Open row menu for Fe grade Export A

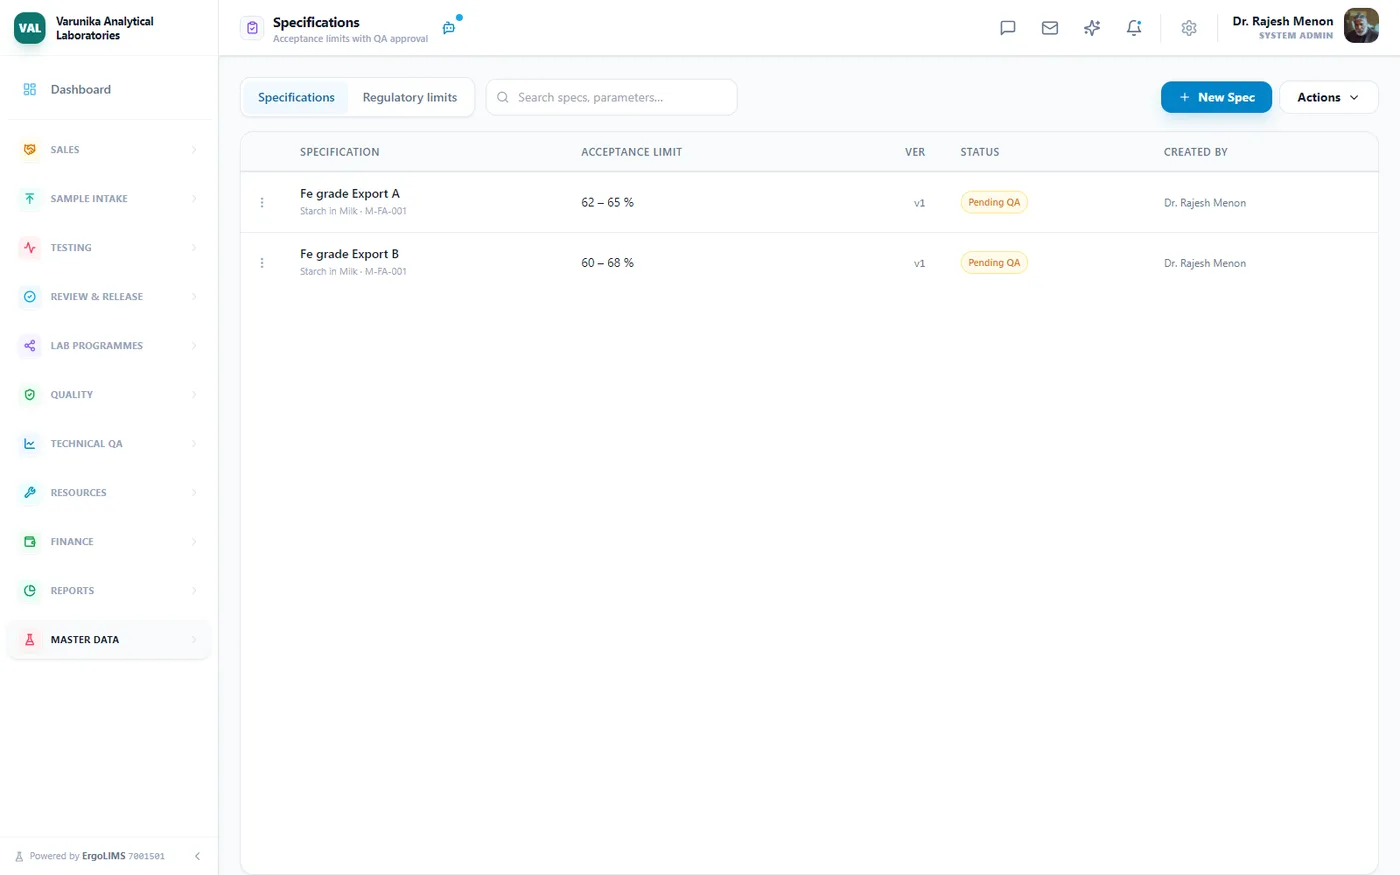(x=262, y=203)
